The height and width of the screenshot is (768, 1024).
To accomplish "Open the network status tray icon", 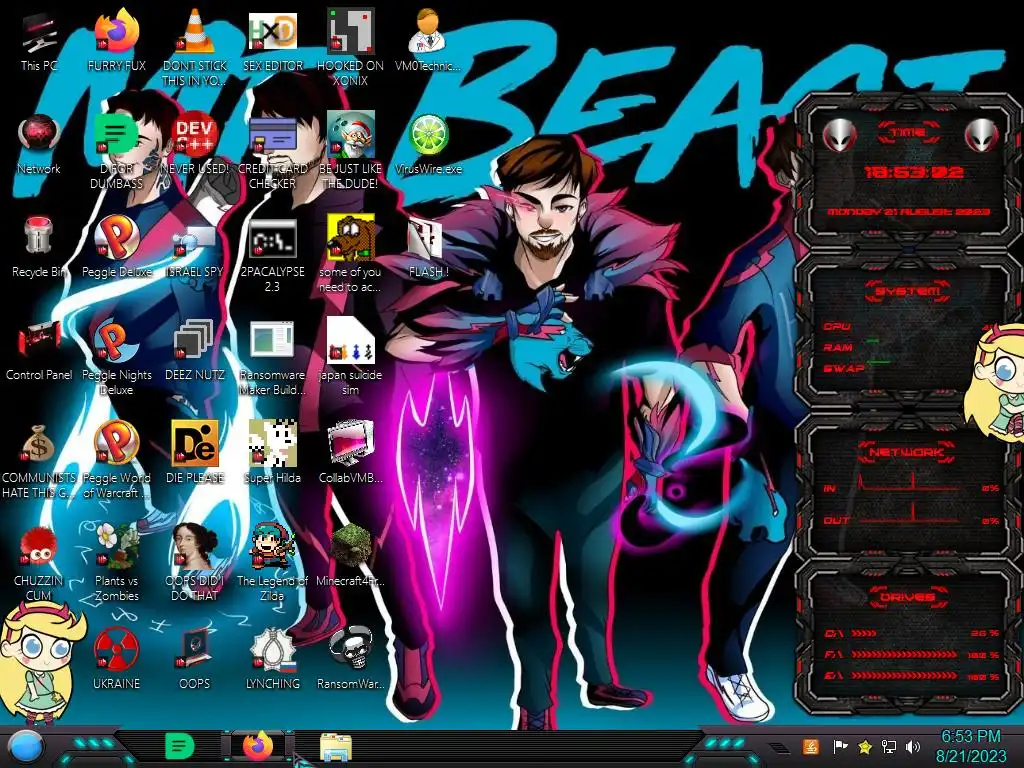I will [889, 747].
